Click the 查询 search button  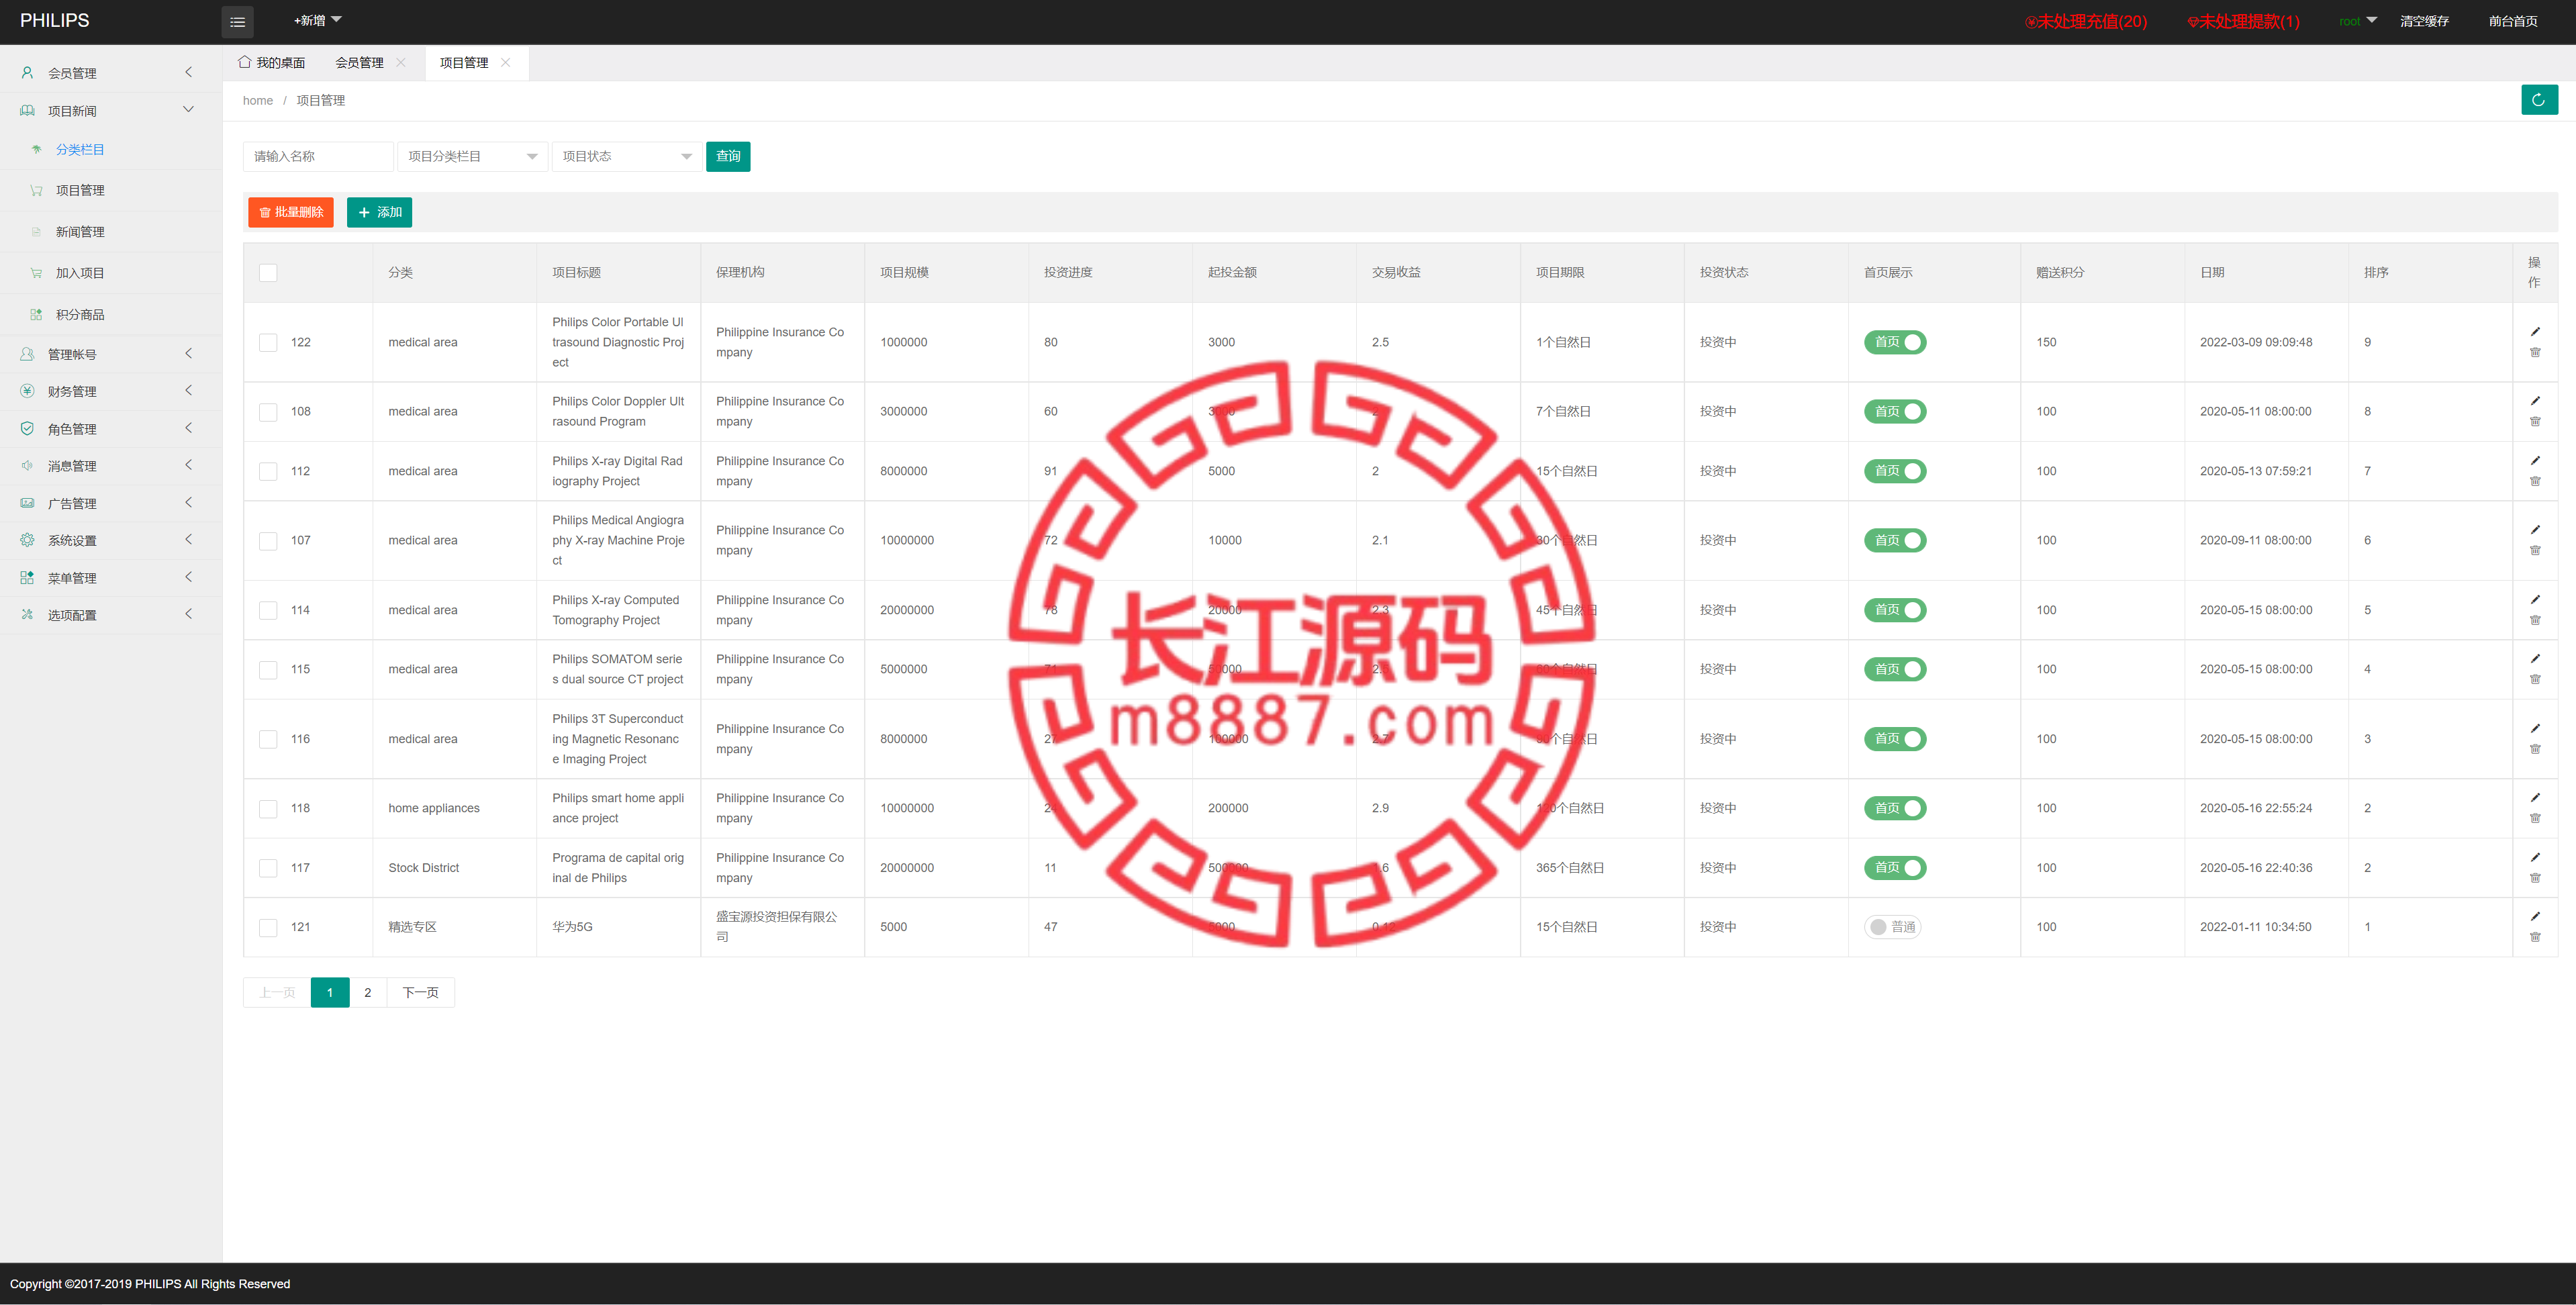click(x=728, y=156)
